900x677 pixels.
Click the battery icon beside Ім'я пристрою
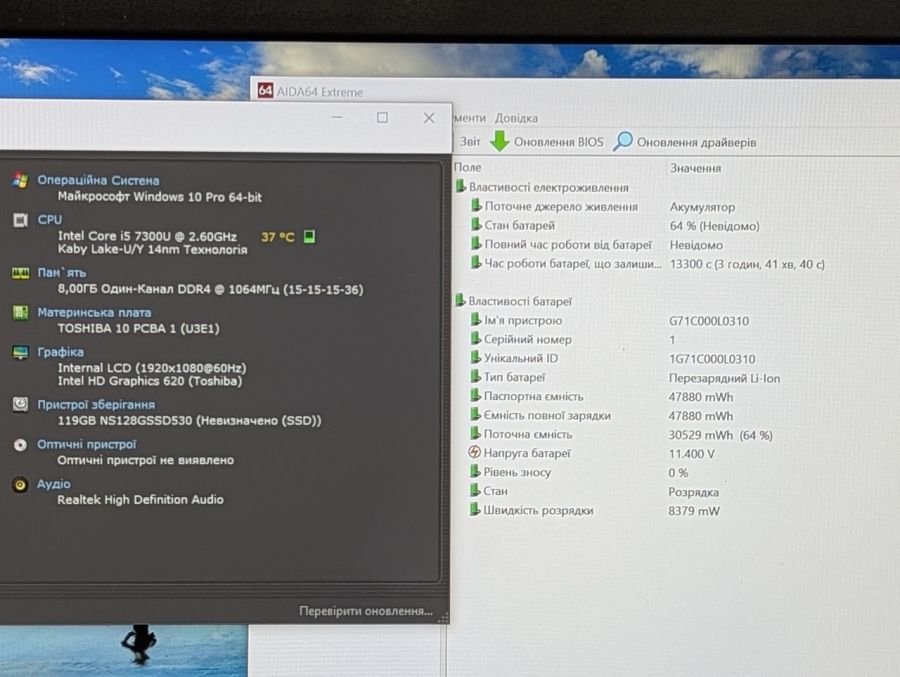(x=475, y=320)
